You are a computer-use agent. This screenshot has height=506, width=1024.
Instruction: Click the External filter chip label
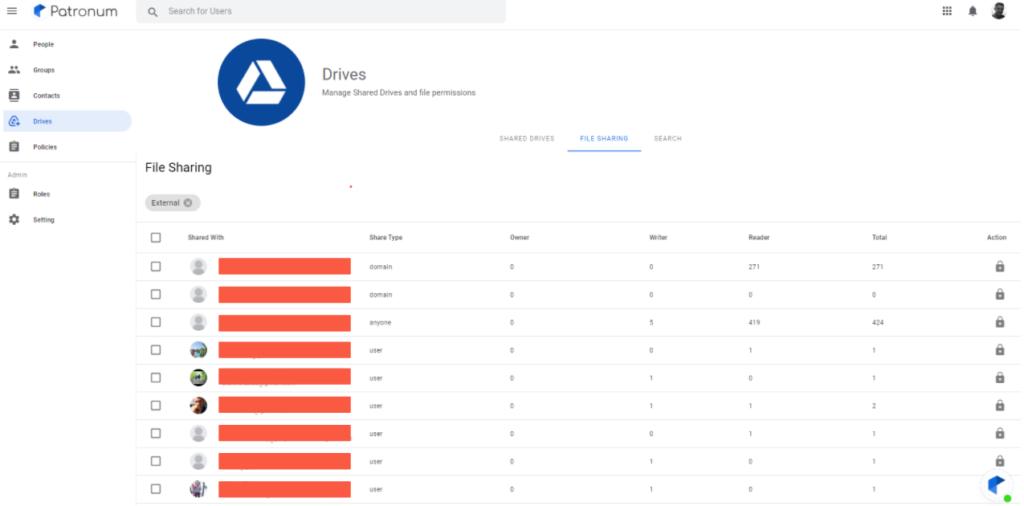pyautogui.click(x=165, y=203)
